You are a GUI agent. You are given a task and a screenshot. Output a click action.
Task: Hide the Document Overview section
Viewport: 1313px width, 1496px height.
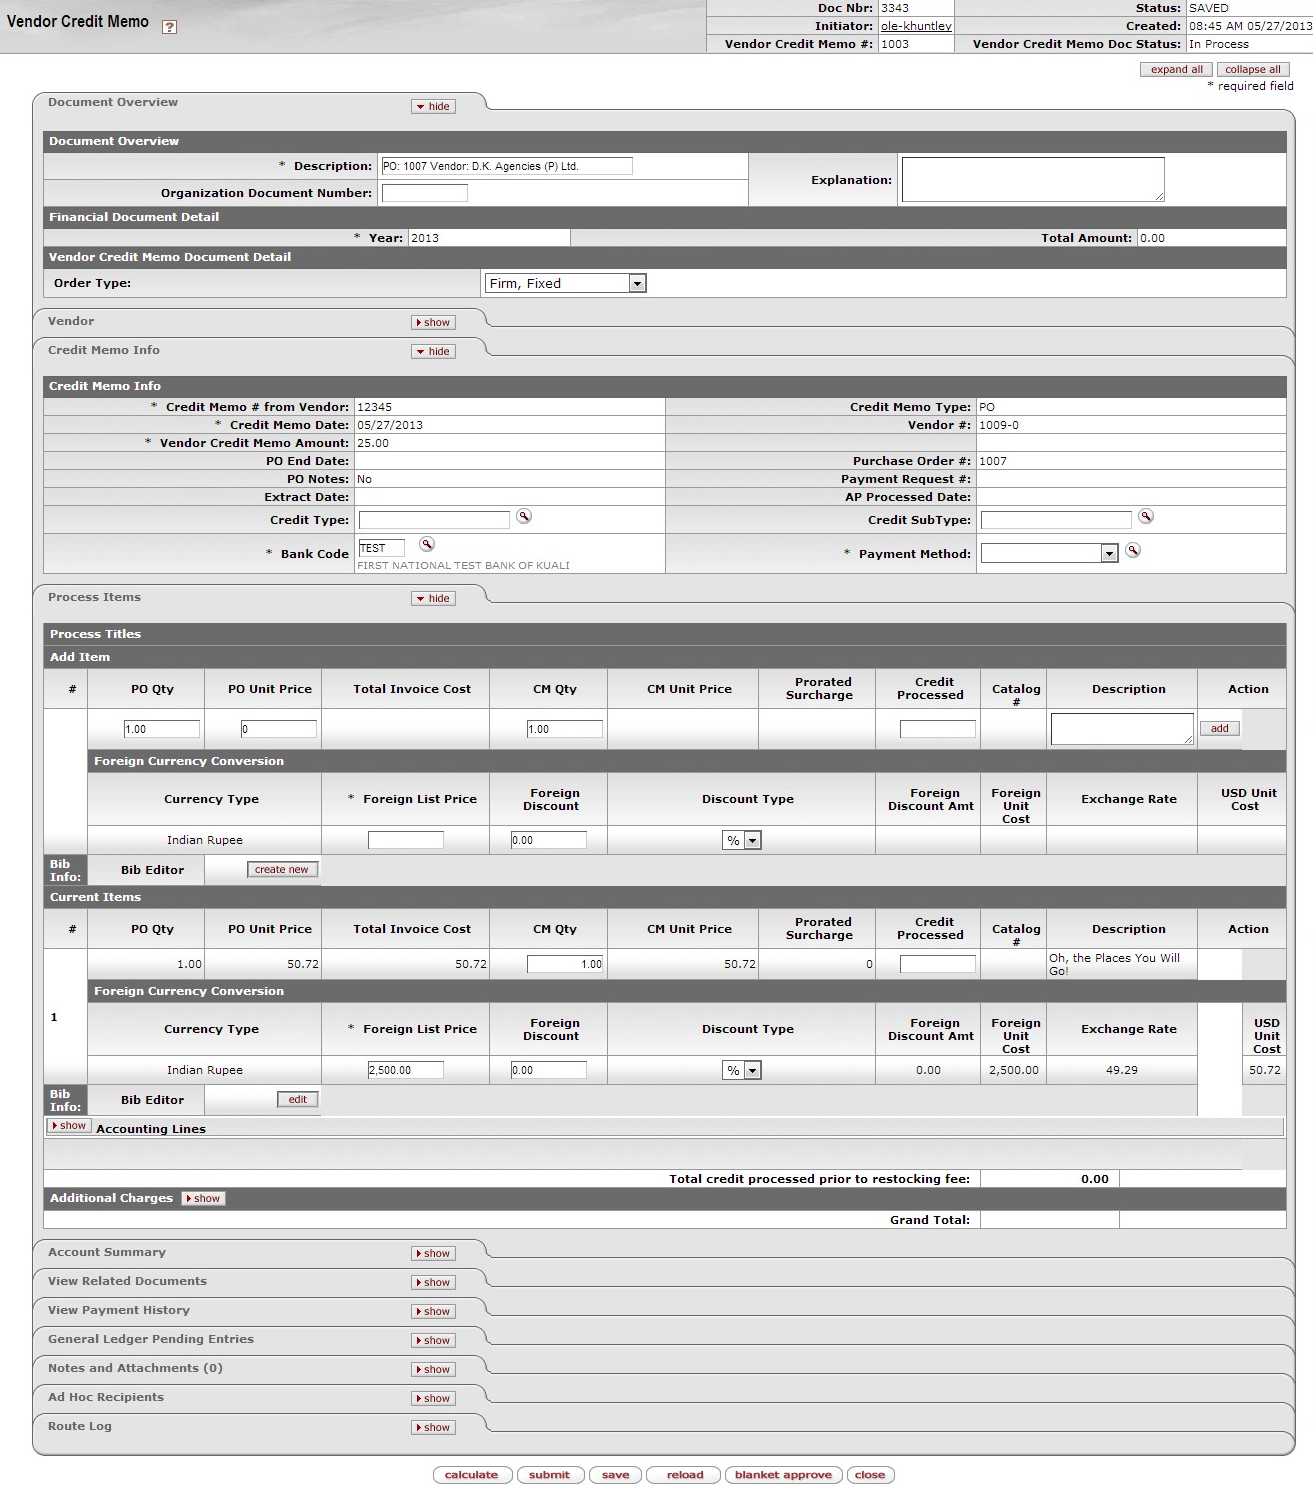point(433,106)
